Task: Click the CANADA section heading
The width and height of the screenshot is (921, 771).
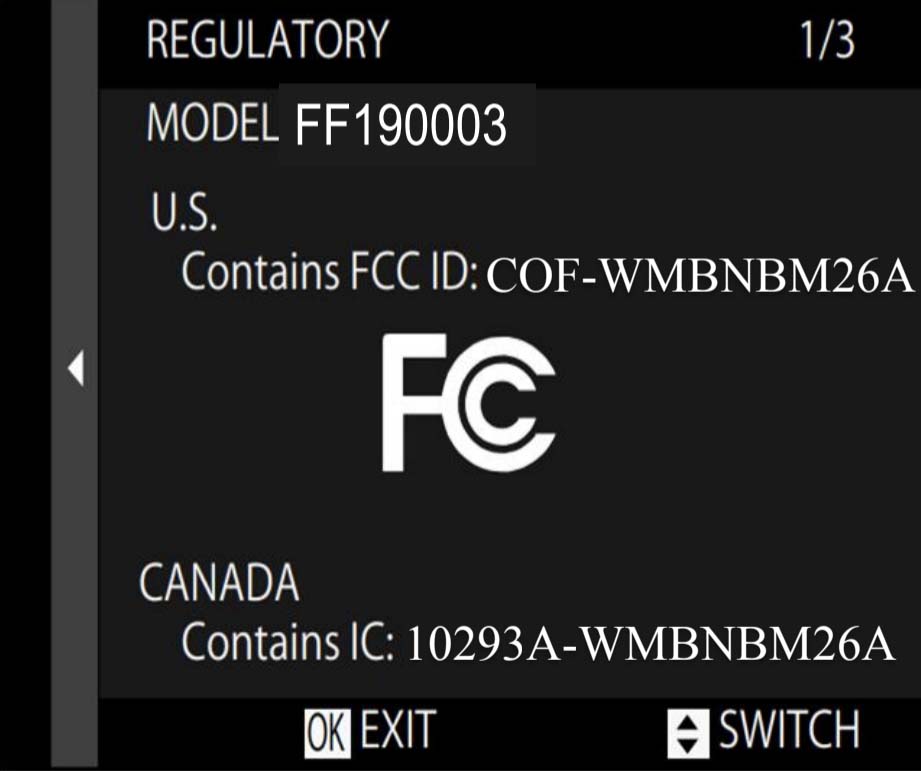Action: pos(220,581)
